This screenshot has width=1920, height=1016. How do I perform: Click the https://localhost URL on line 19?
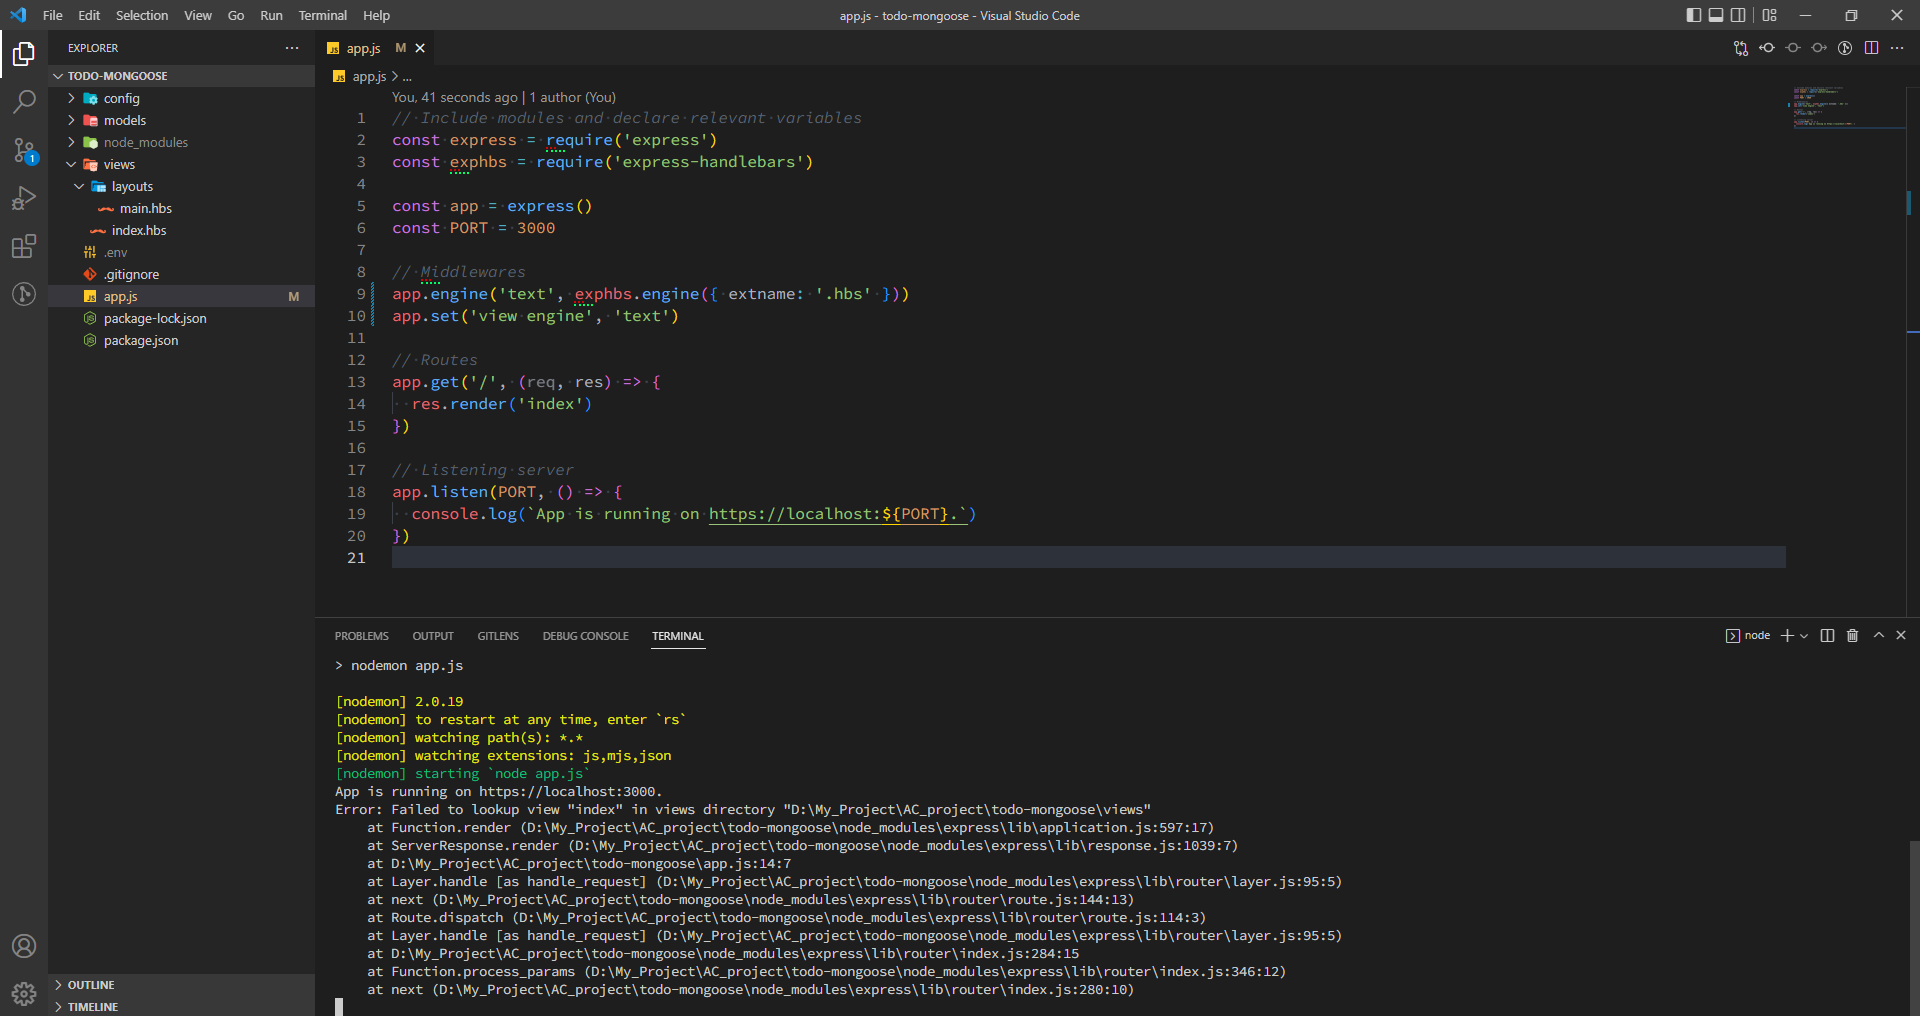tap(838, 514)
